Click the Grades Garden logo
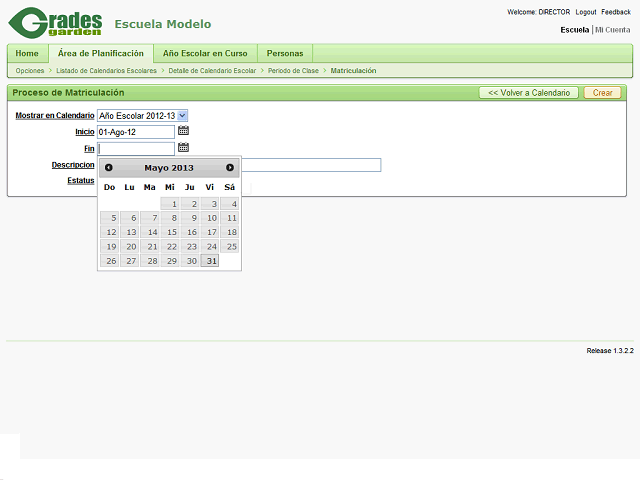Viewport: 640px width, 480px height. pyautogui.click(x=55, y=22)
